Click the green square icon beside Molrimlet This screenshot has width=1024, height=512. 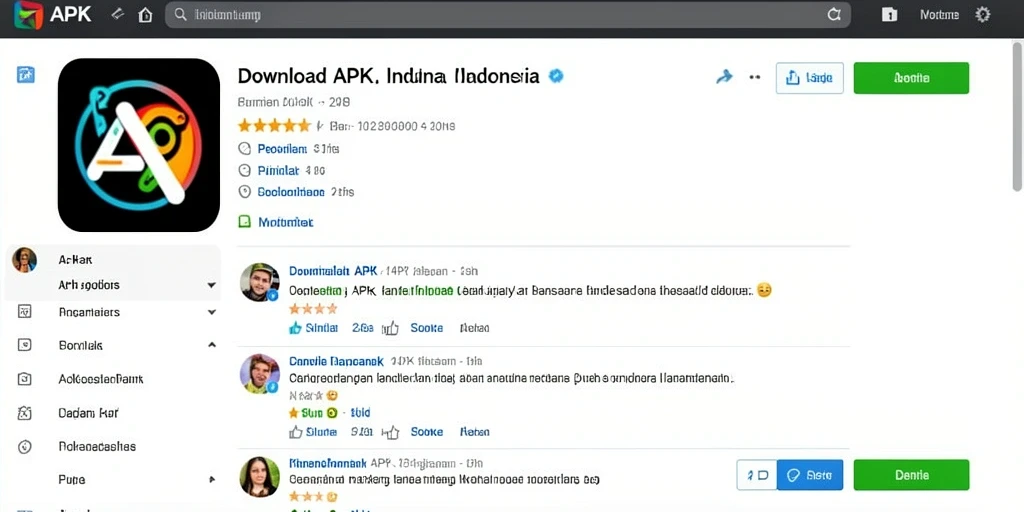click(x=244, y=221)
